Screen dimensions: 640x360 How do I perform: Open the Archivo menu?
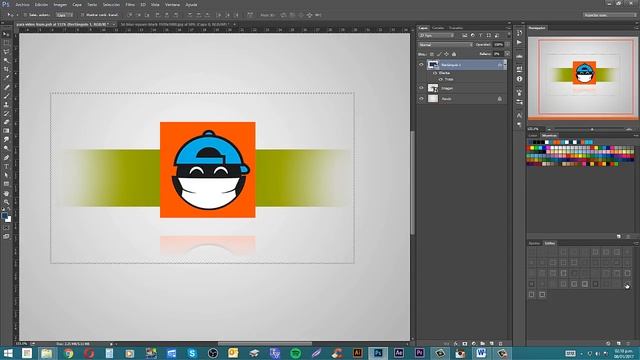(x=22, y=4)
